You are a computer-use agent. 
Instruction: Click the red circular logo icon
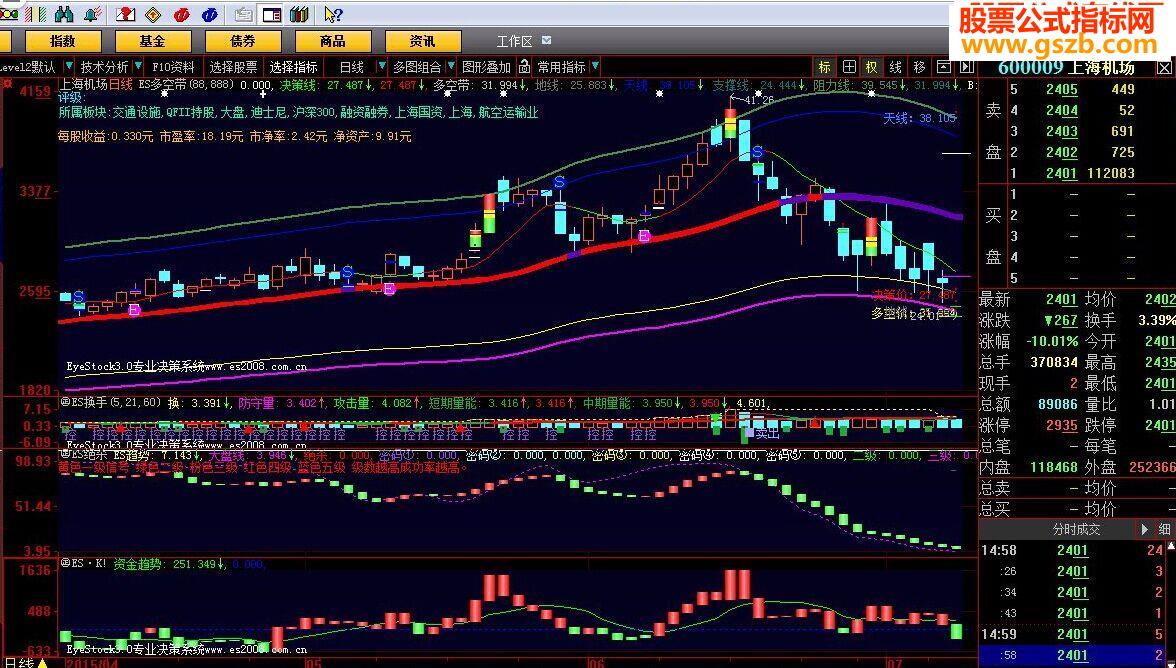[181, 14]
